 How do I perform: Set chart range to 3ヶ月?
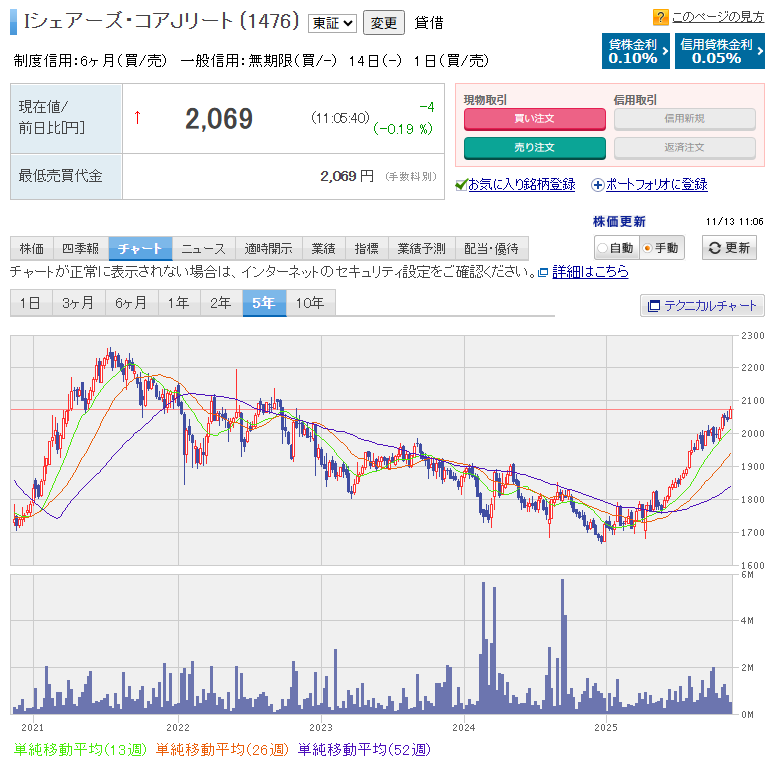tap(78, 303)
